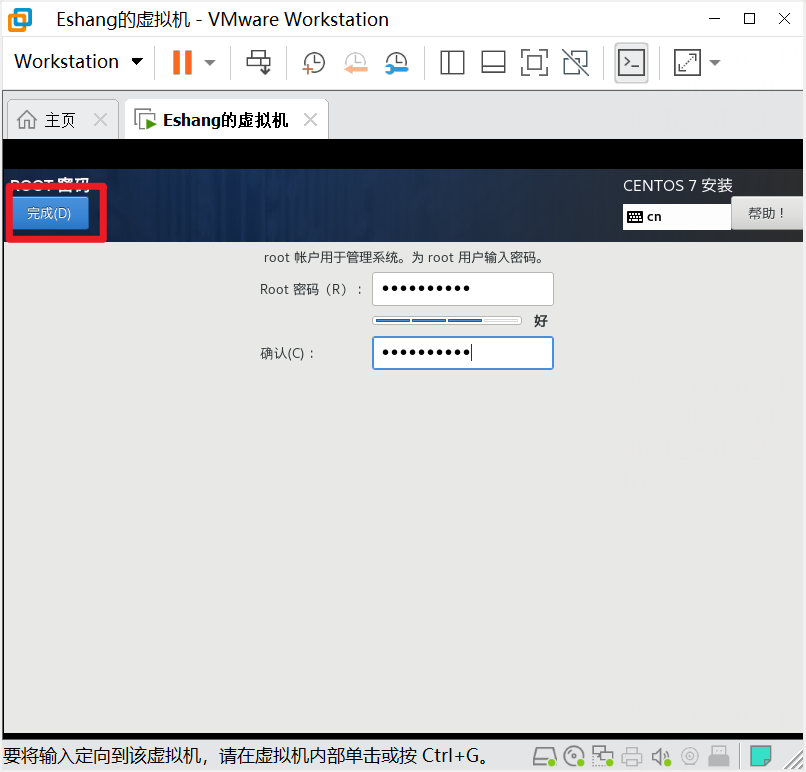Image resolution: width=806 pixels, height=772 pixels.
Task: Click the camera device status icon
Action: point(690,757)
